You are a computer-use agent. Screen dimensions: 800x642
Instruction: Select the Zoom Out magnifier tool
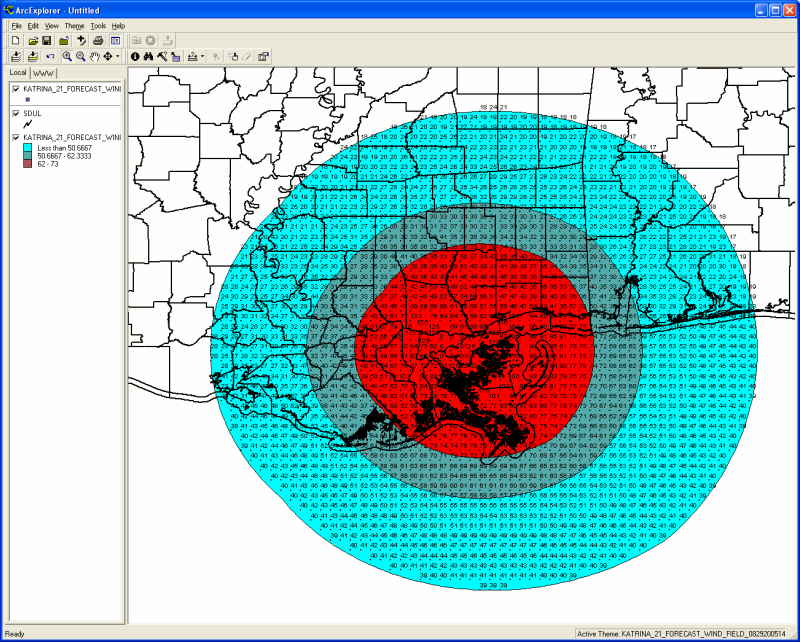pyautogui.click(x=81, y=57)
